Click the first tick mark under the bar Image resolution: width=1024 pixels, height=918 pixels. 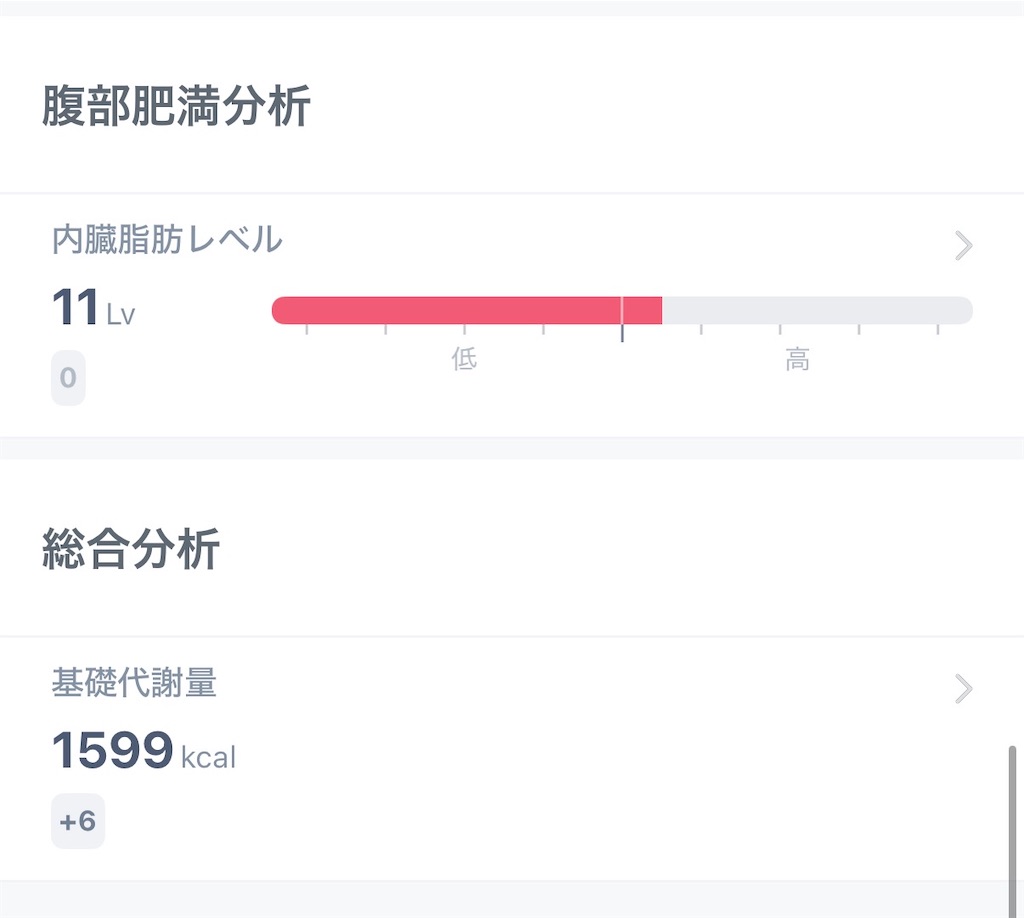click(307, 329)
